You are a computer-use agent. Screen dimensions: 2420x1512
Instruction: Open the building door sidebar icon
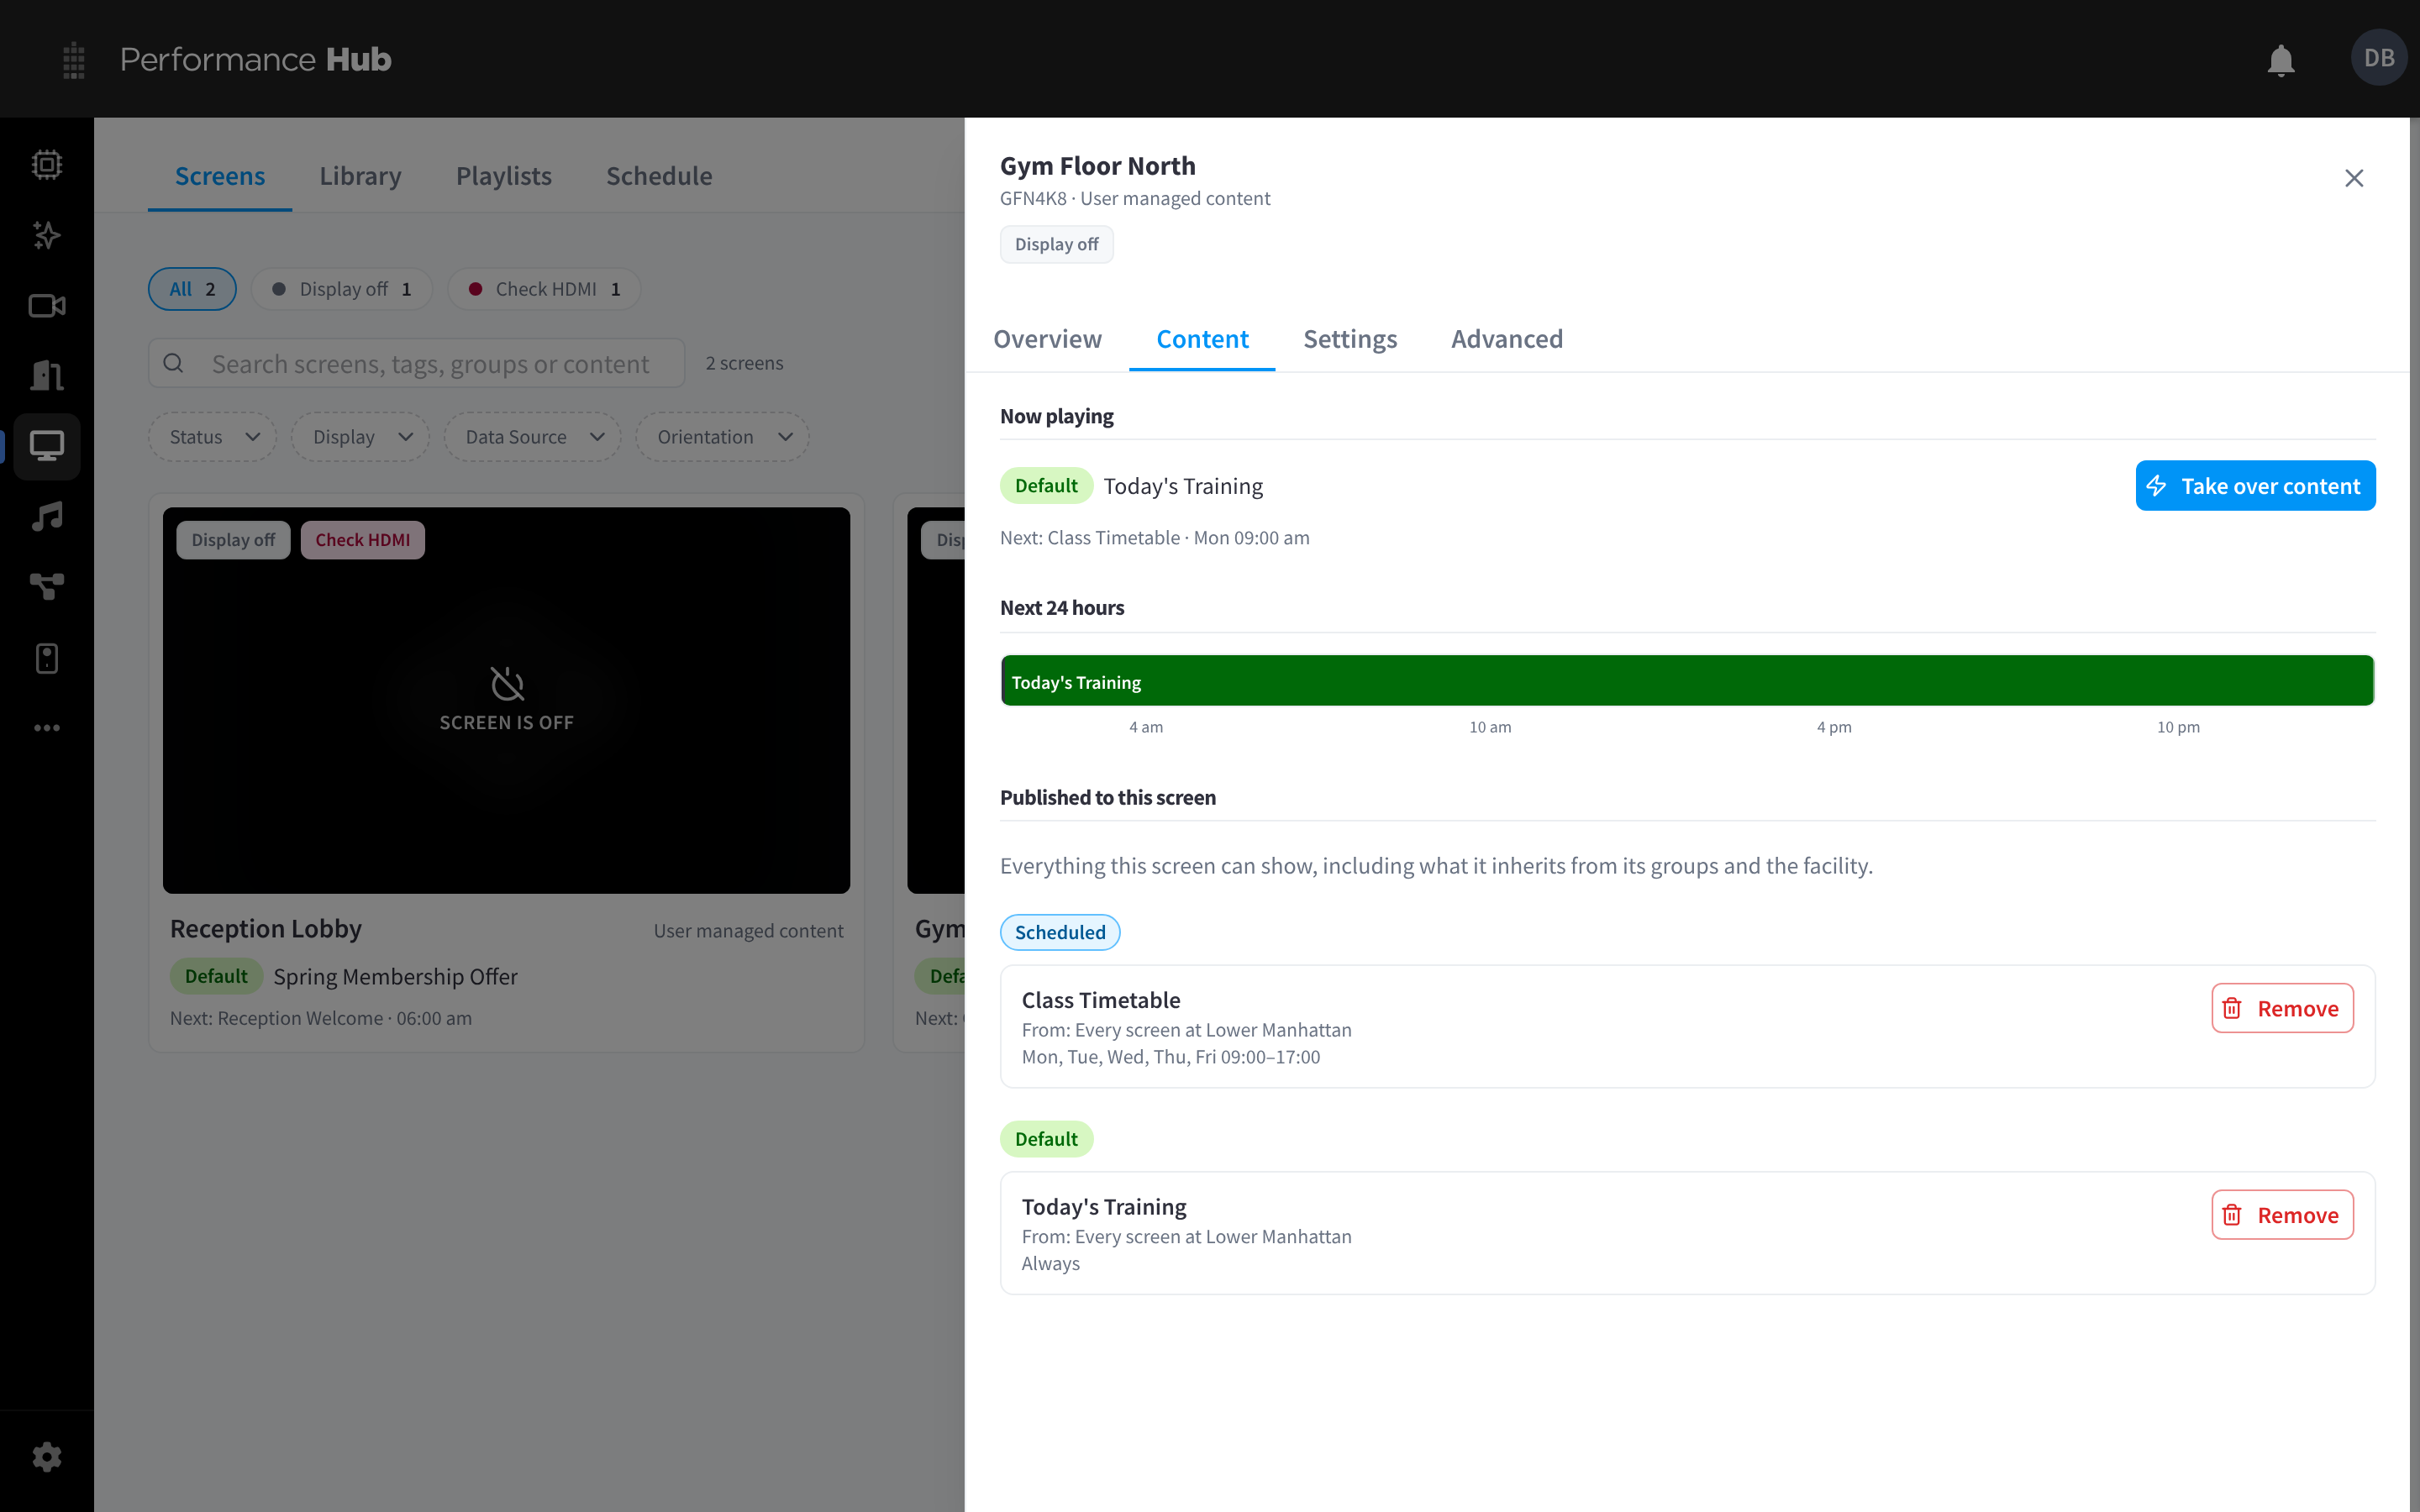click(x=47, y=375)
